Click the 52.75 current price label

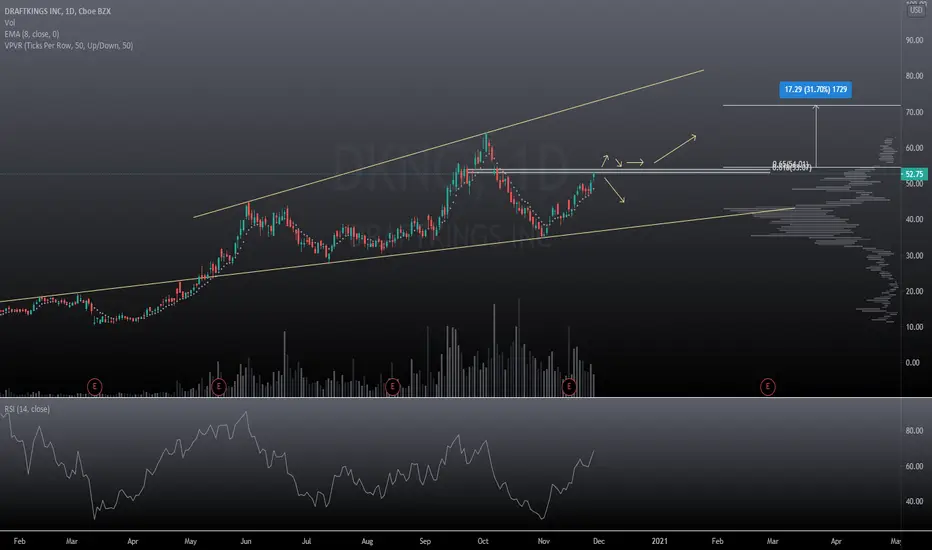pos(914,174)
